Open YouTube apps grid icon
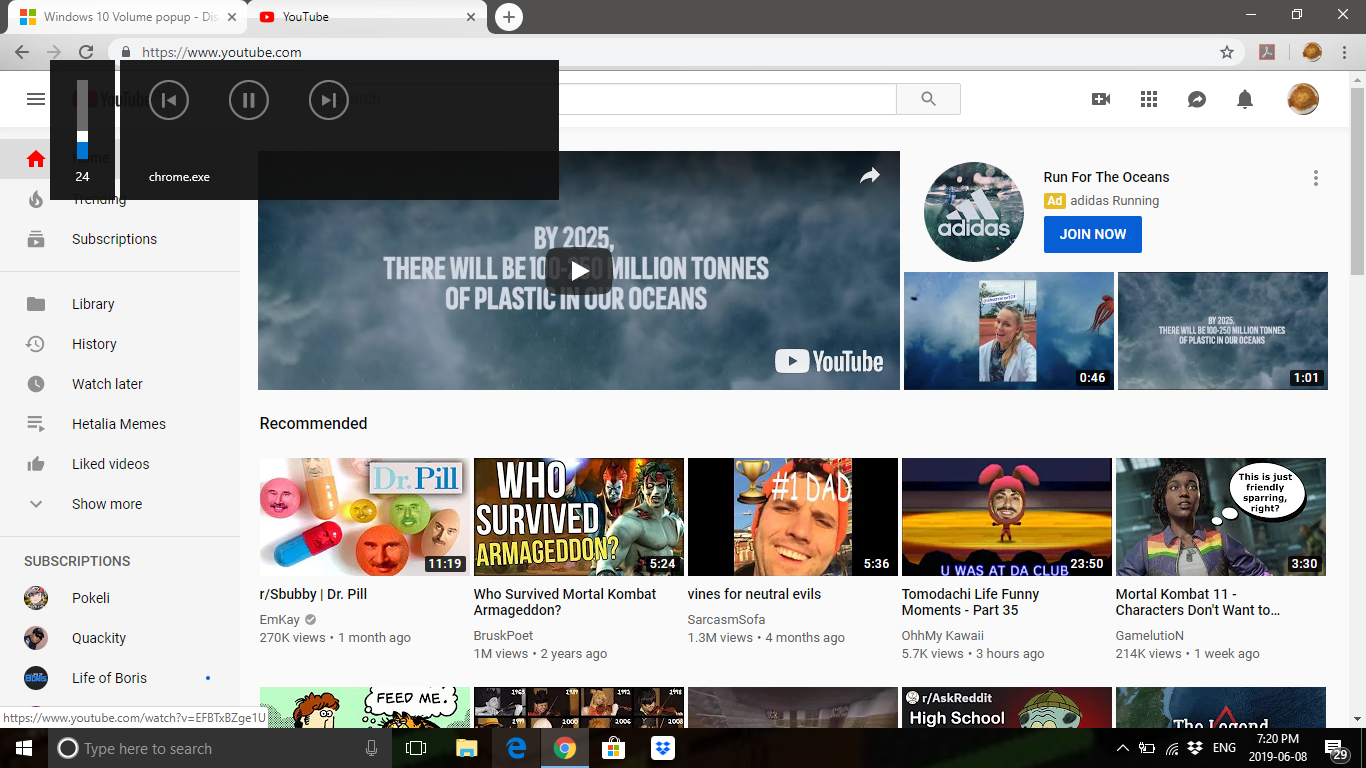The image size is (1366, 768). (1149, 99)
